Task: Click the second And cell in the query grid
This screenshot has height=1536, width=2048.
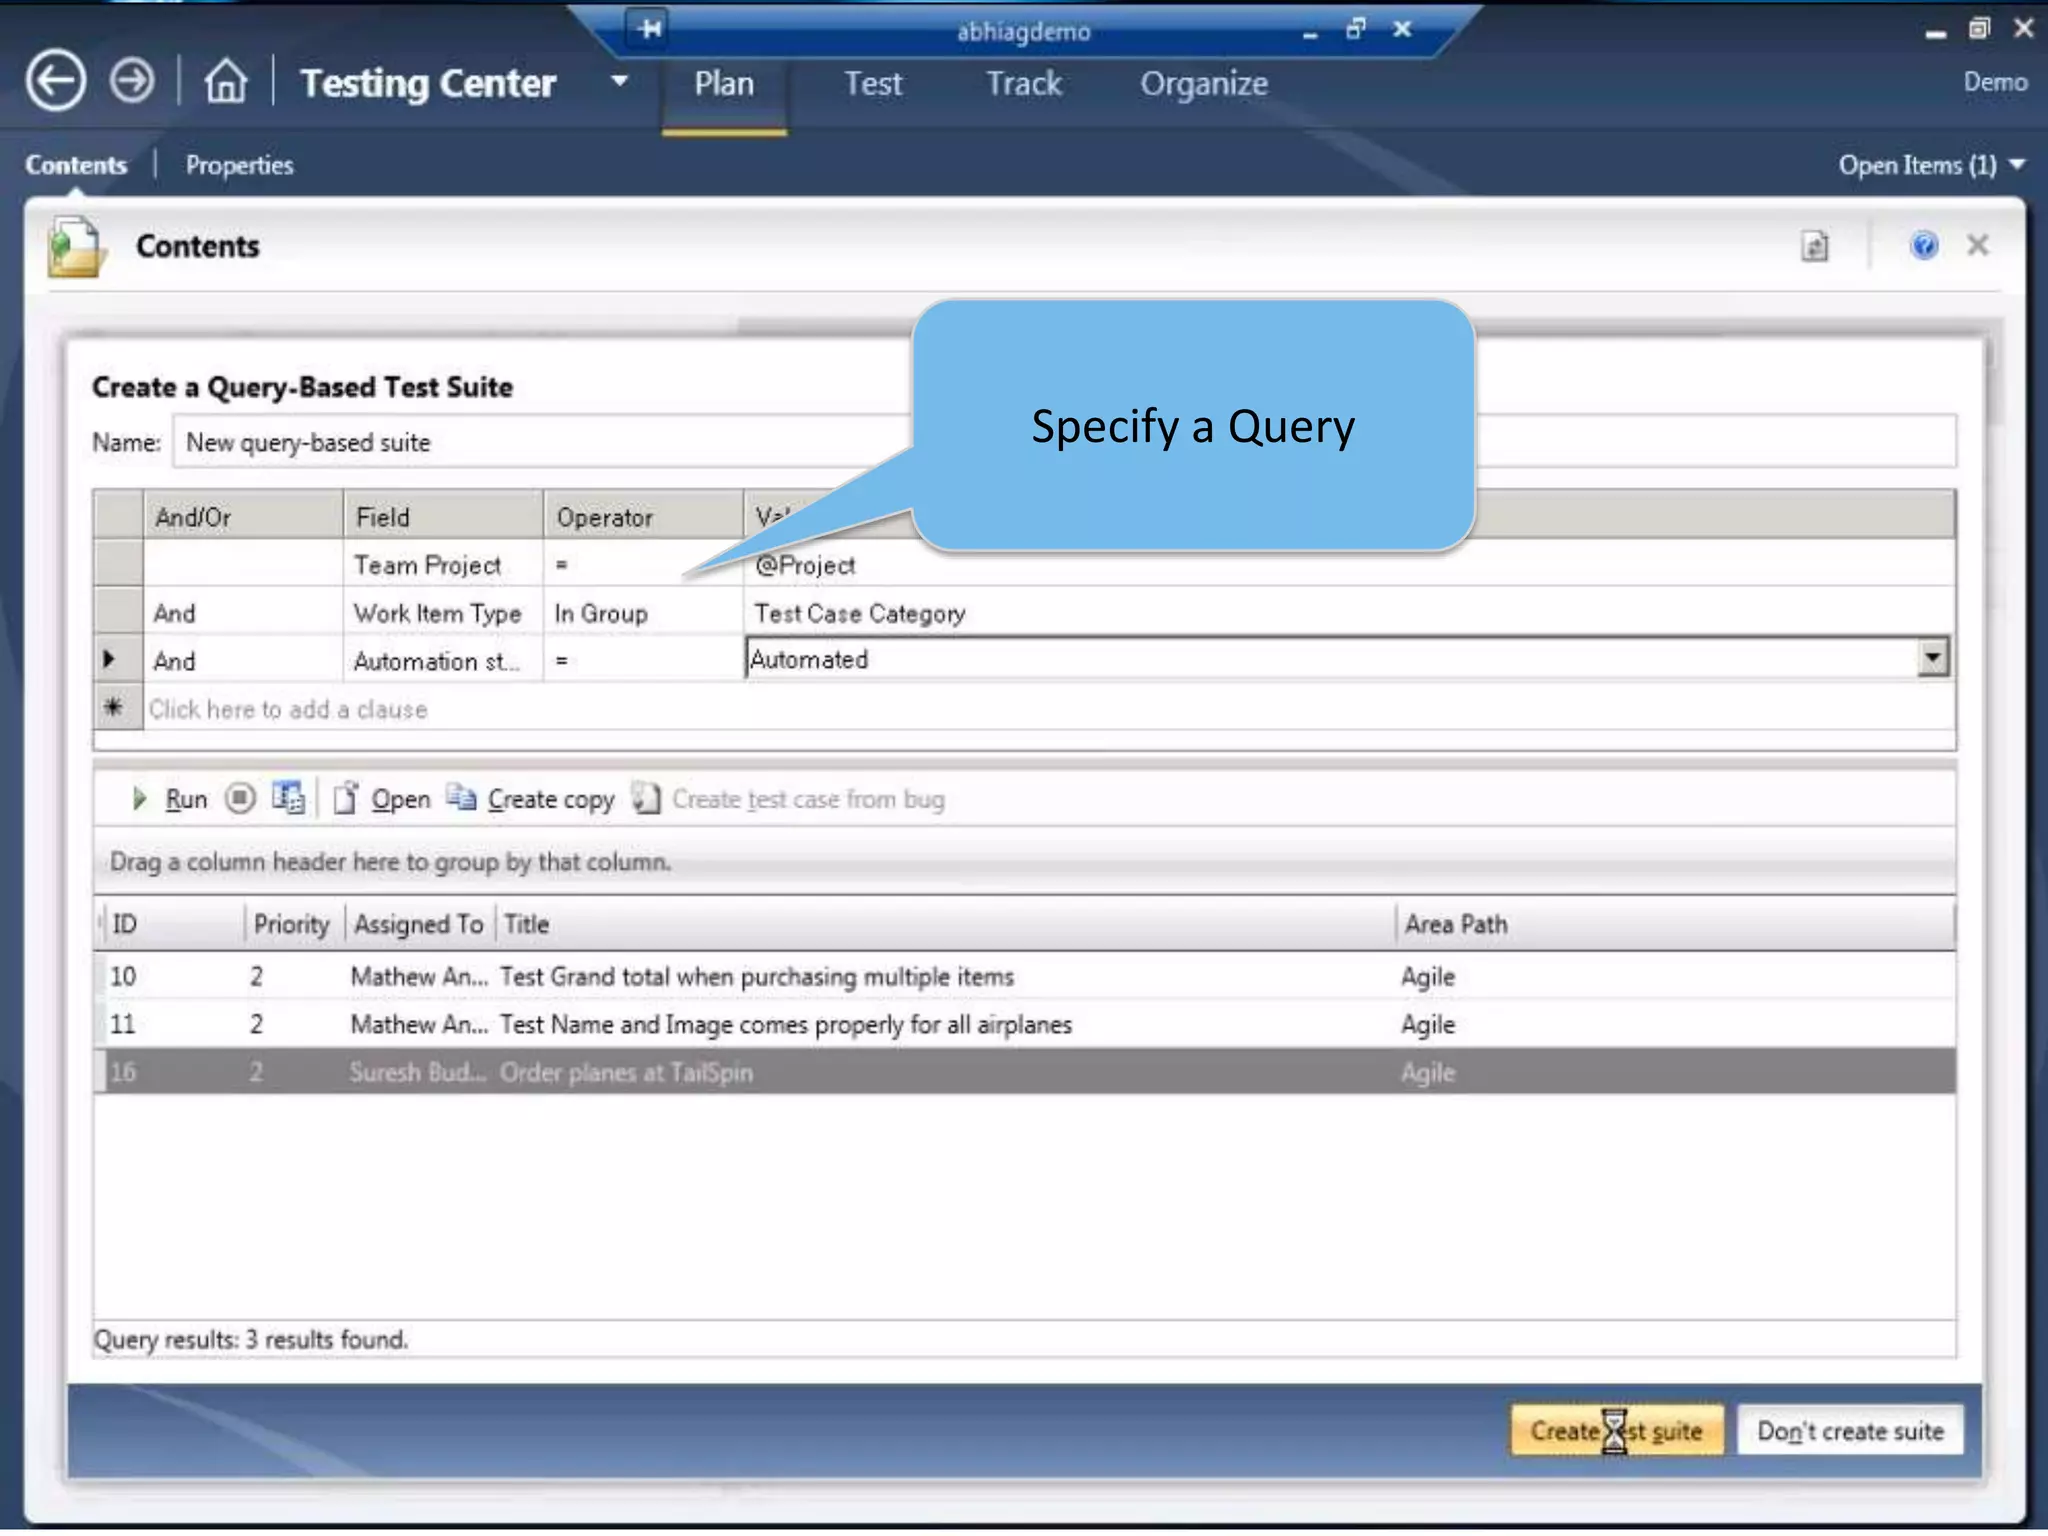Action: (244, 661)
